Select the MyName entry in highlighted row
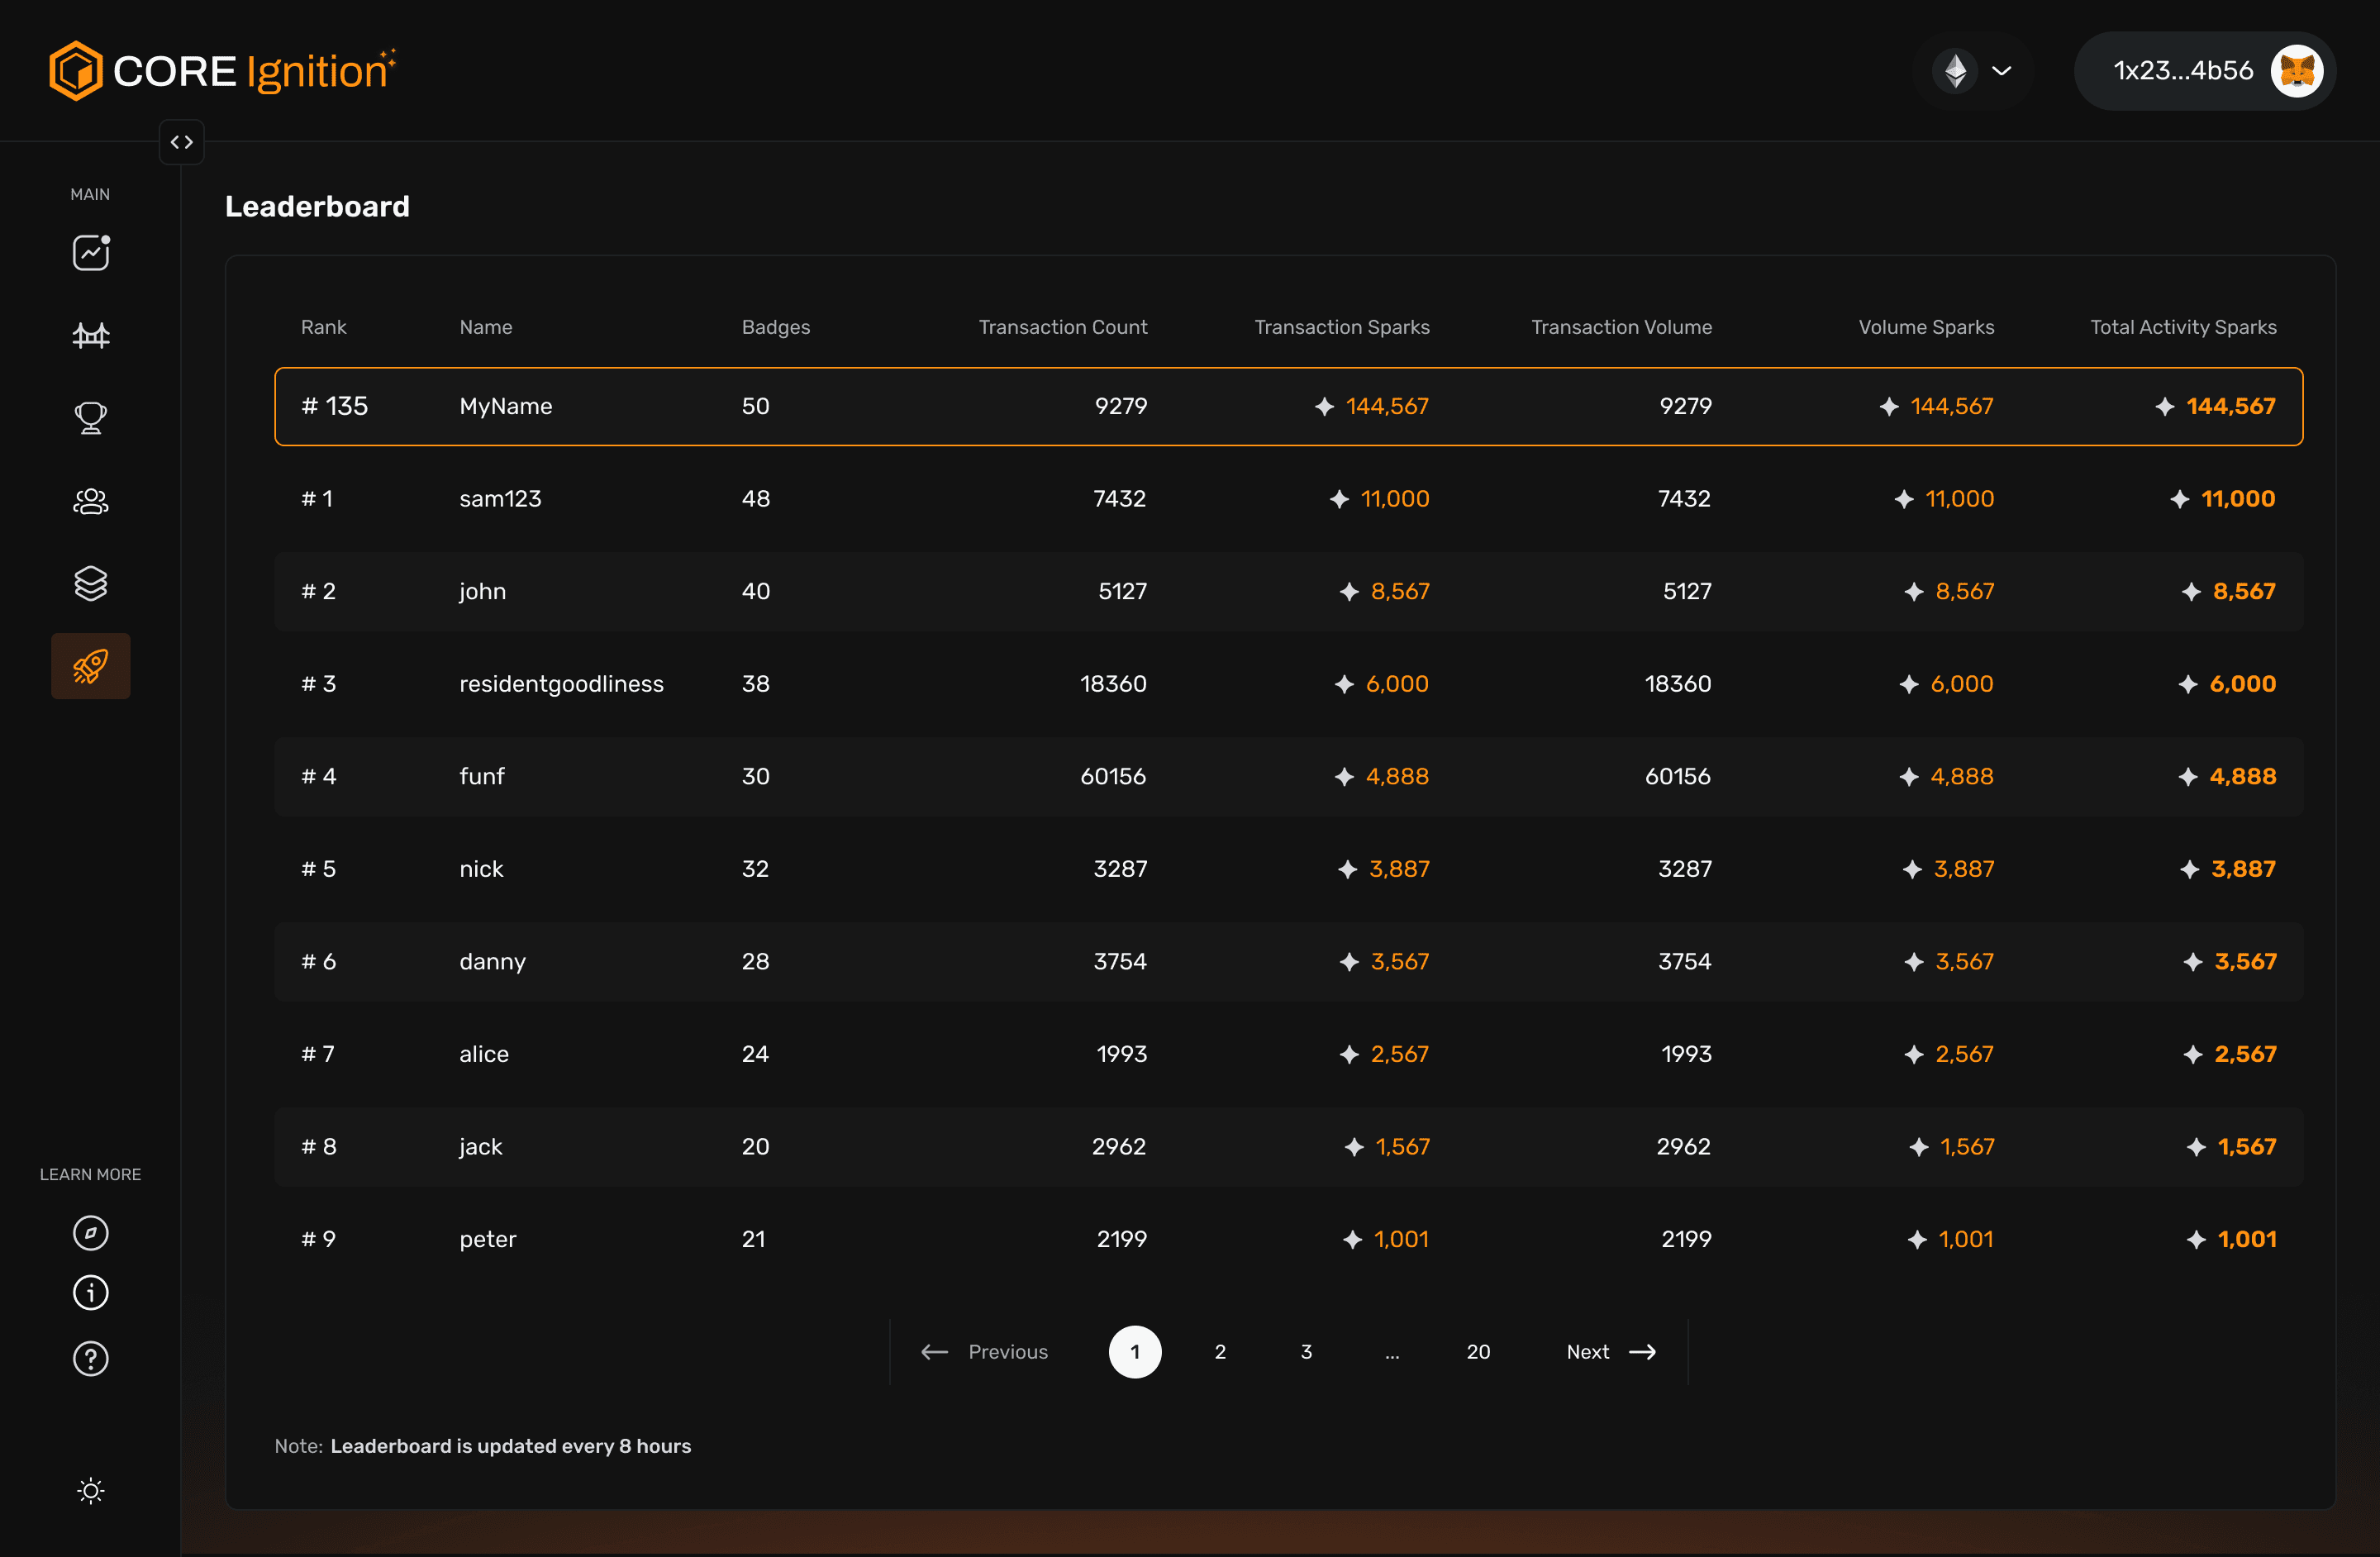This screenshot has width=2380, height=1557. point(506,406)
